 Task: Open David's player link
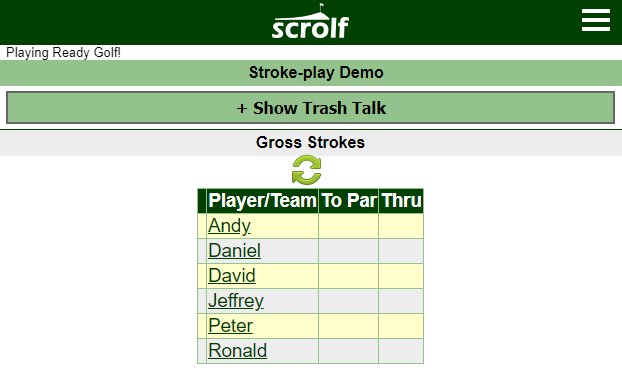click(232, 276)
